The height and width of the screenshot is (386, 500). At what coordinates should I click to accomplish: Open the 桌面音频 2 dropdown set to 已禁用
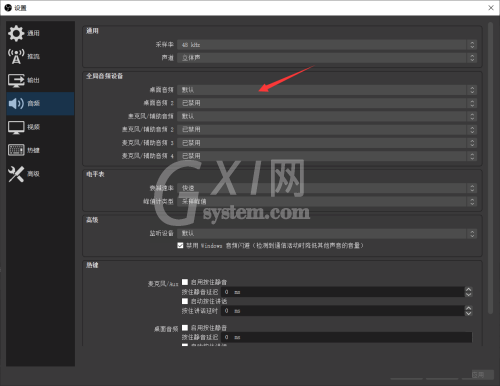point(327,103)
